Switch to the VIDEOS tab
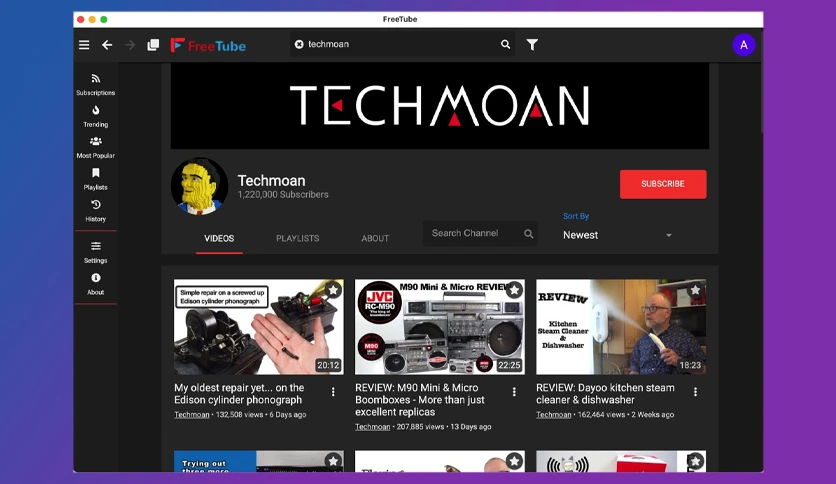 click(219, 238)
